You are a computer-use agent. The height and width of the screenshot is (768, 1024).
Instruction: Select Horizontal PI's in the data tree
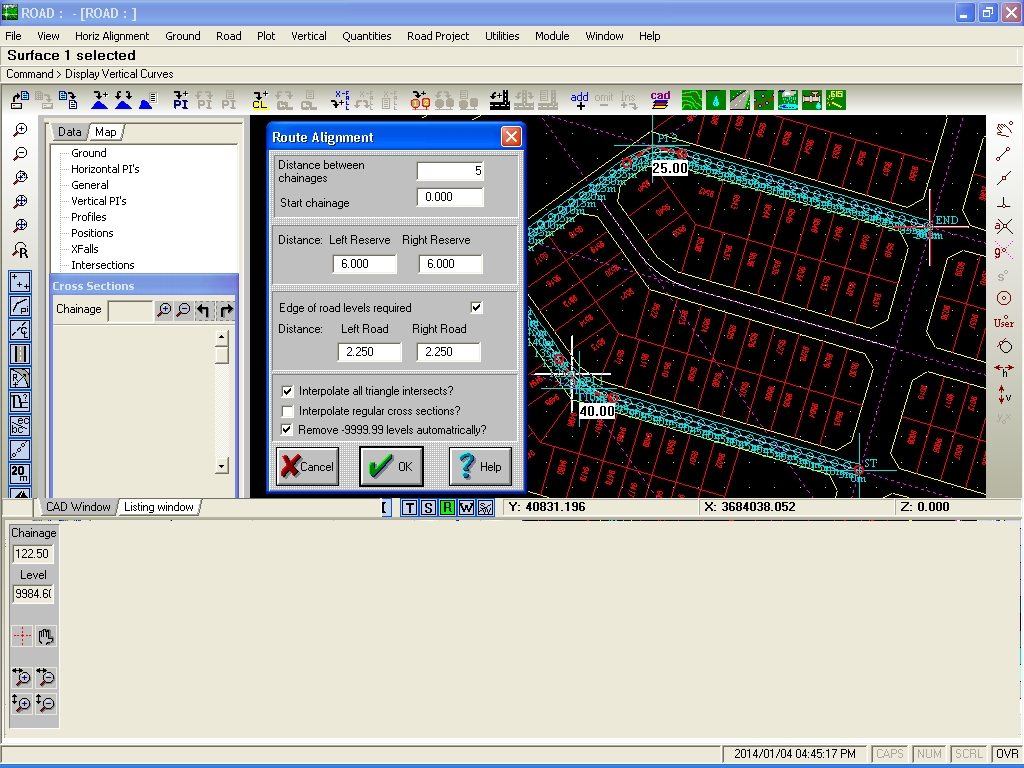105,168
